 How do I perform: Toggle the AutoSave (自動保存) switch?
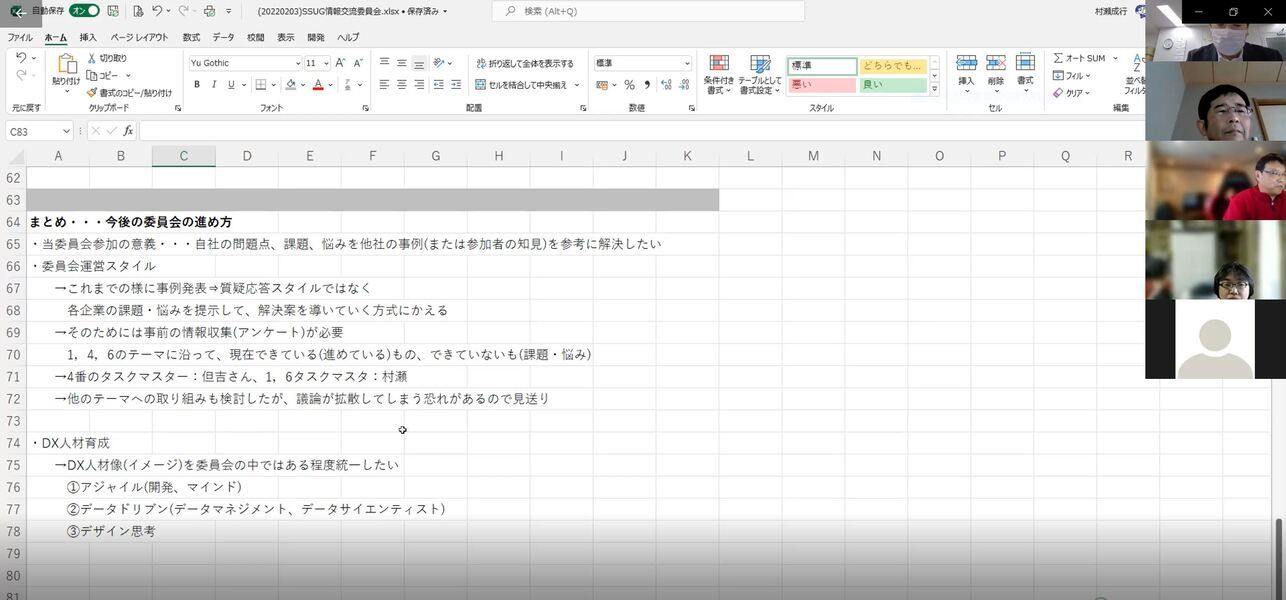[84, 11]
